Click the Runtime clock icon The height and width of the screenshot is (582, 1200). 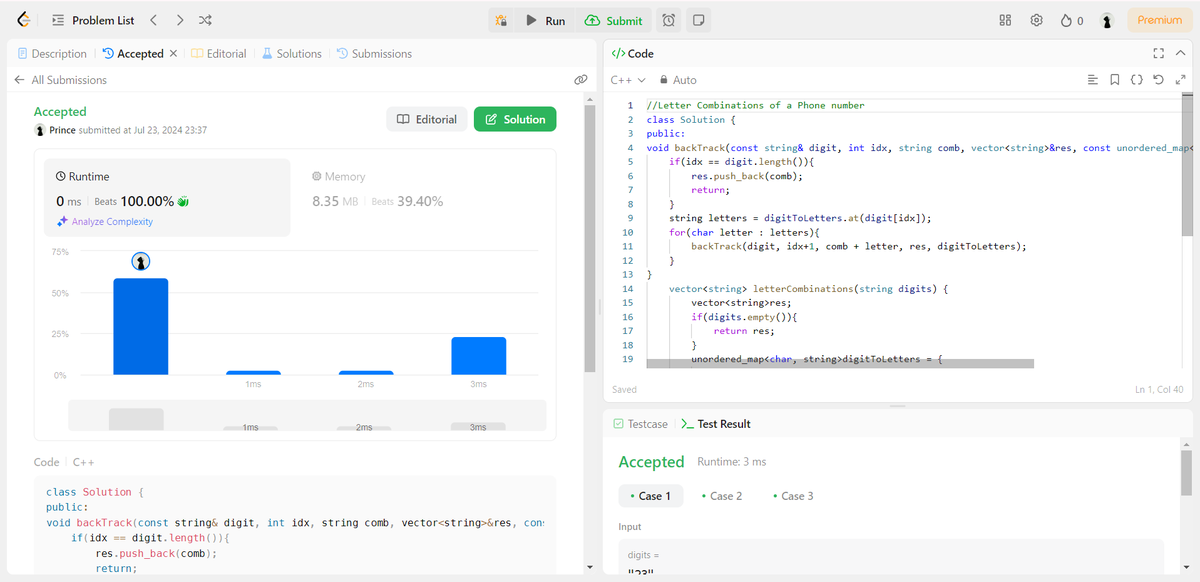click(61, 176)
